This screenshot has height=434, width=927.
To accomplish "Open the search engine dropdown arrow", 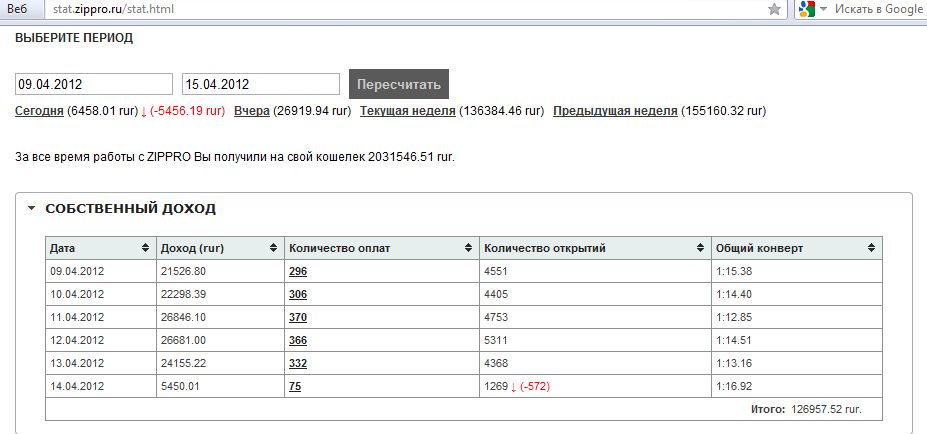I will tap(824, 9).
